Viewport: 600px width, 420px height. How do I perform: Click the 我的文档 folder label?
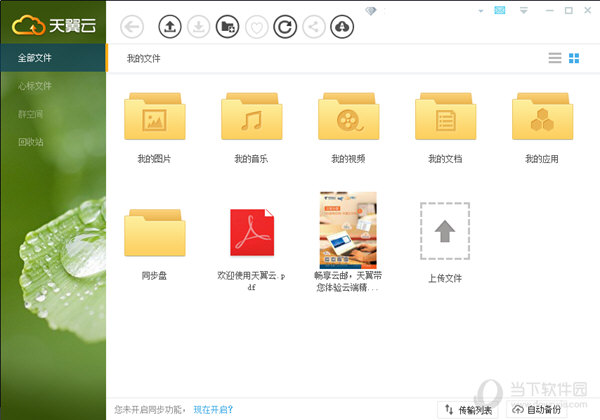(x=445, y=159)
